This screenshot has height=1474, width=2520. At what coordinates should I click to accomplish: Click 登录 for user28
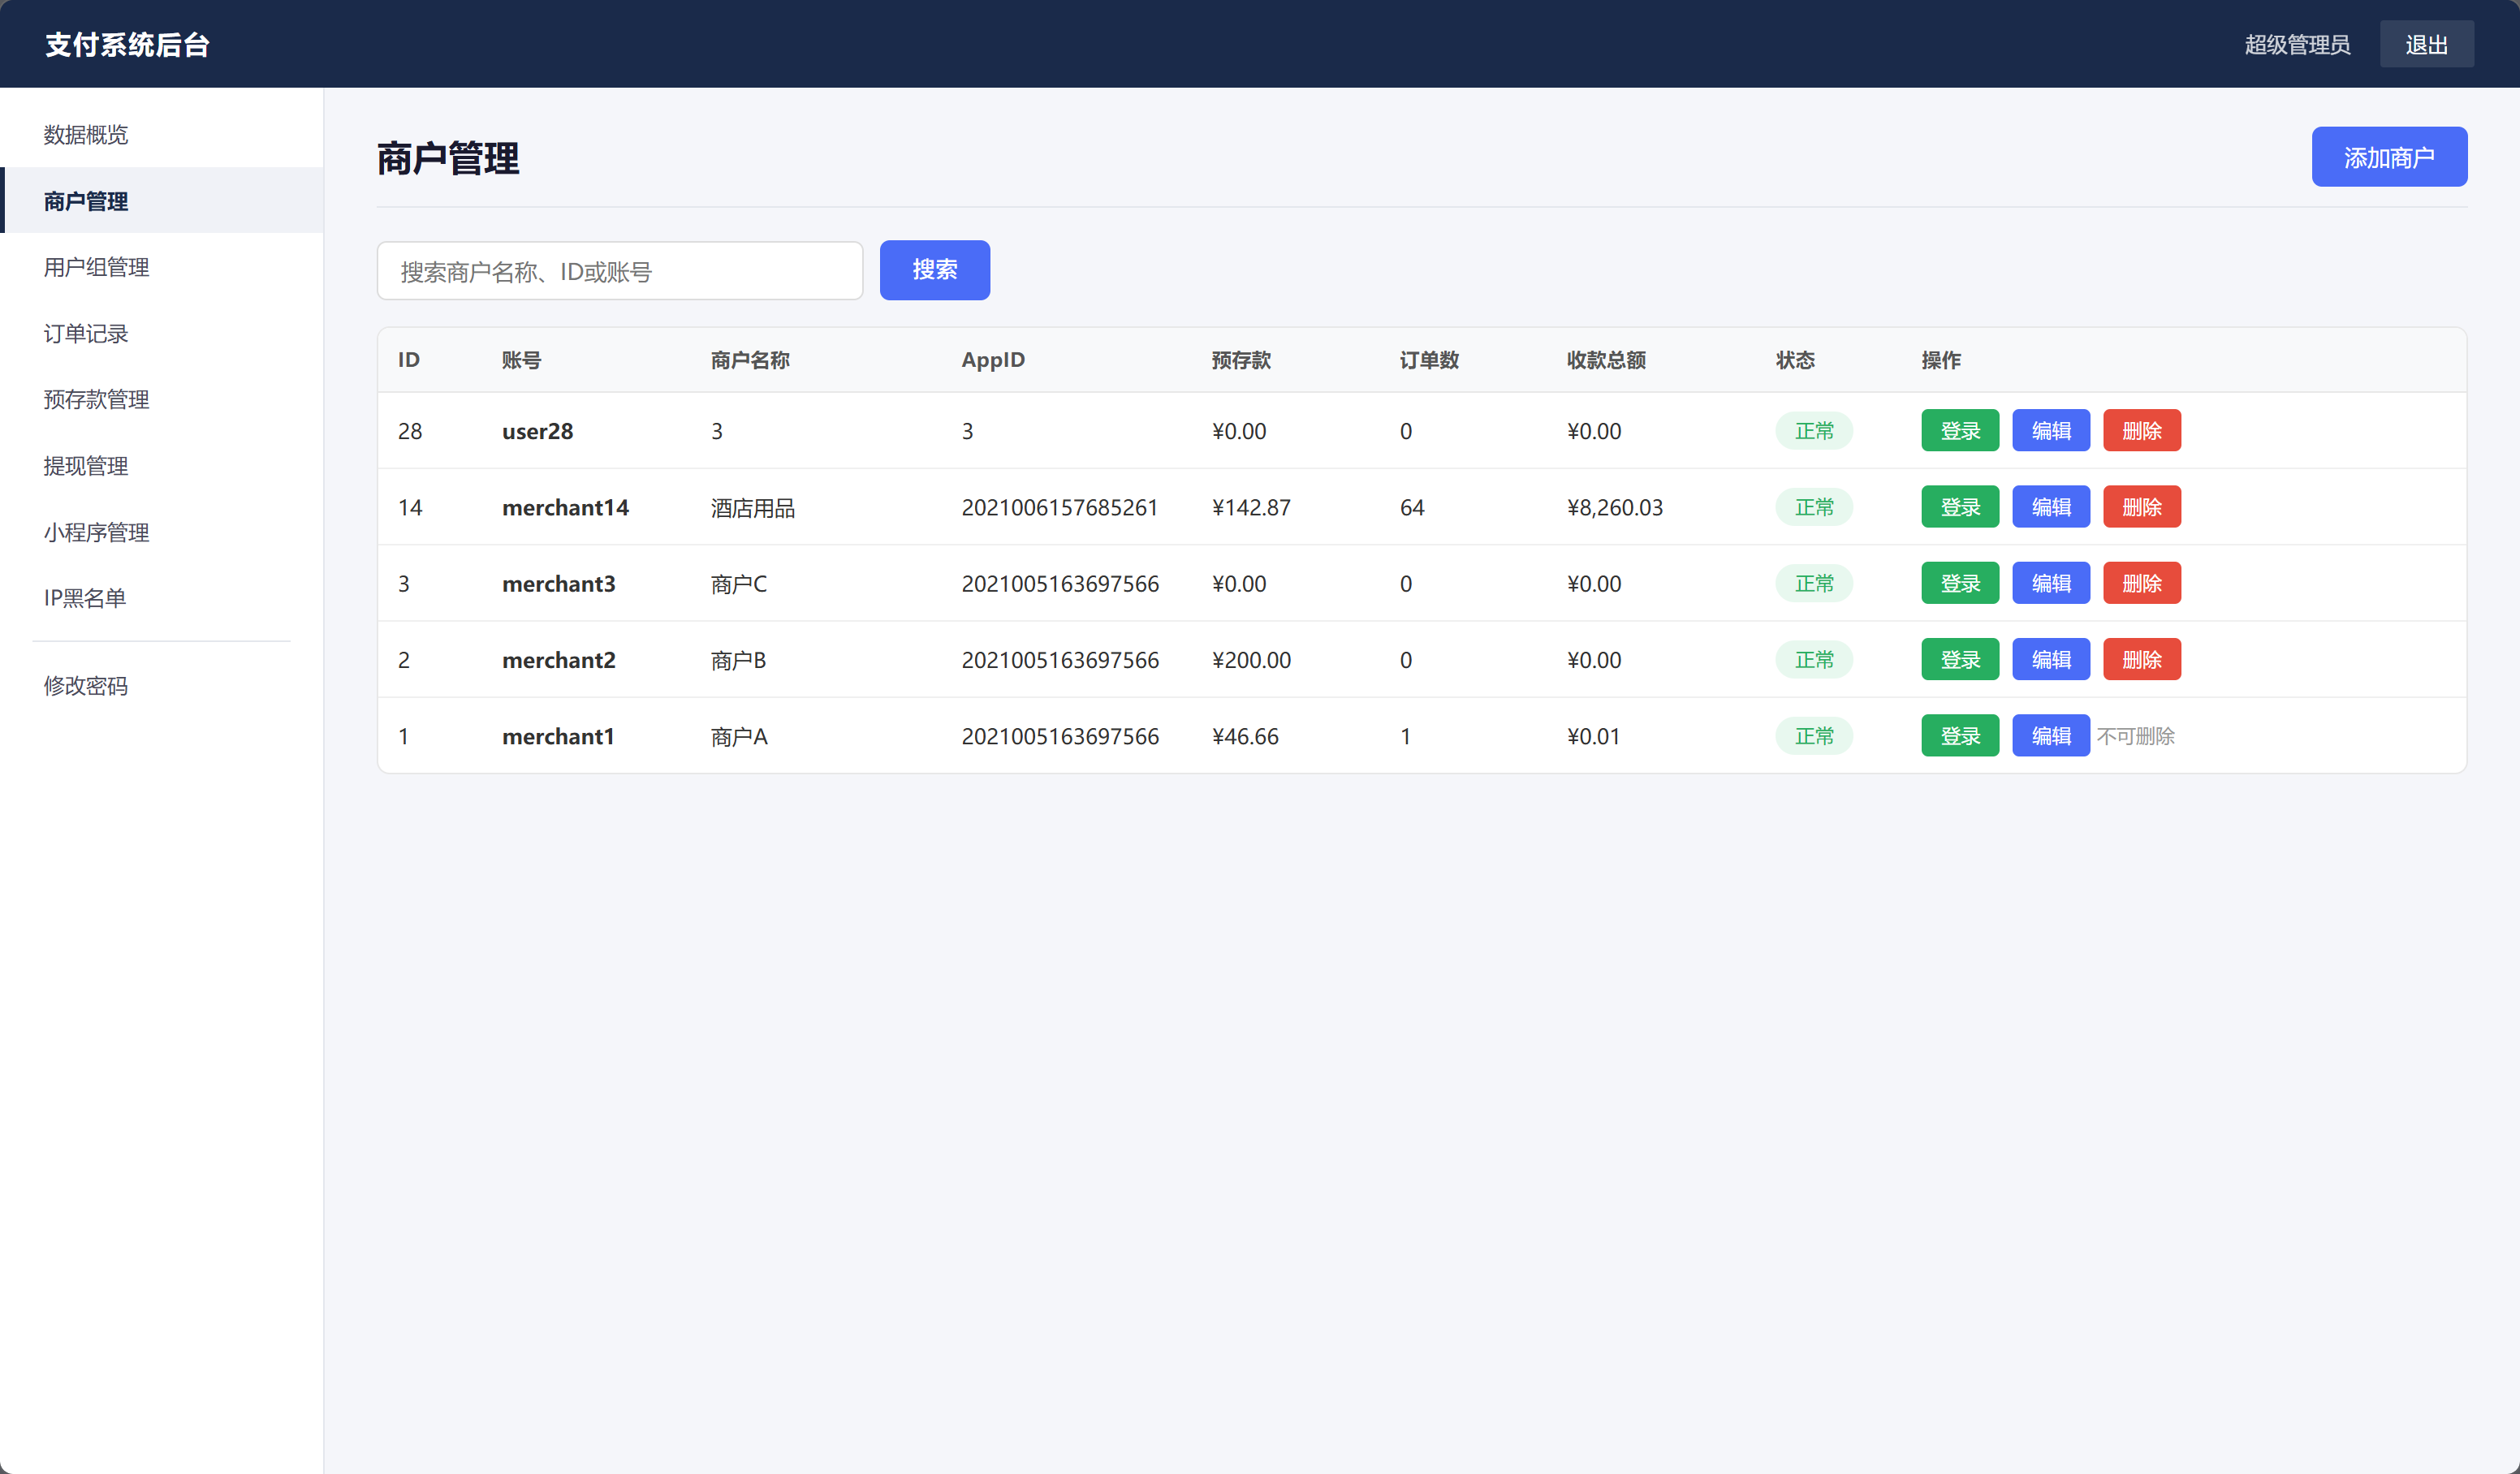point(1960,431)
